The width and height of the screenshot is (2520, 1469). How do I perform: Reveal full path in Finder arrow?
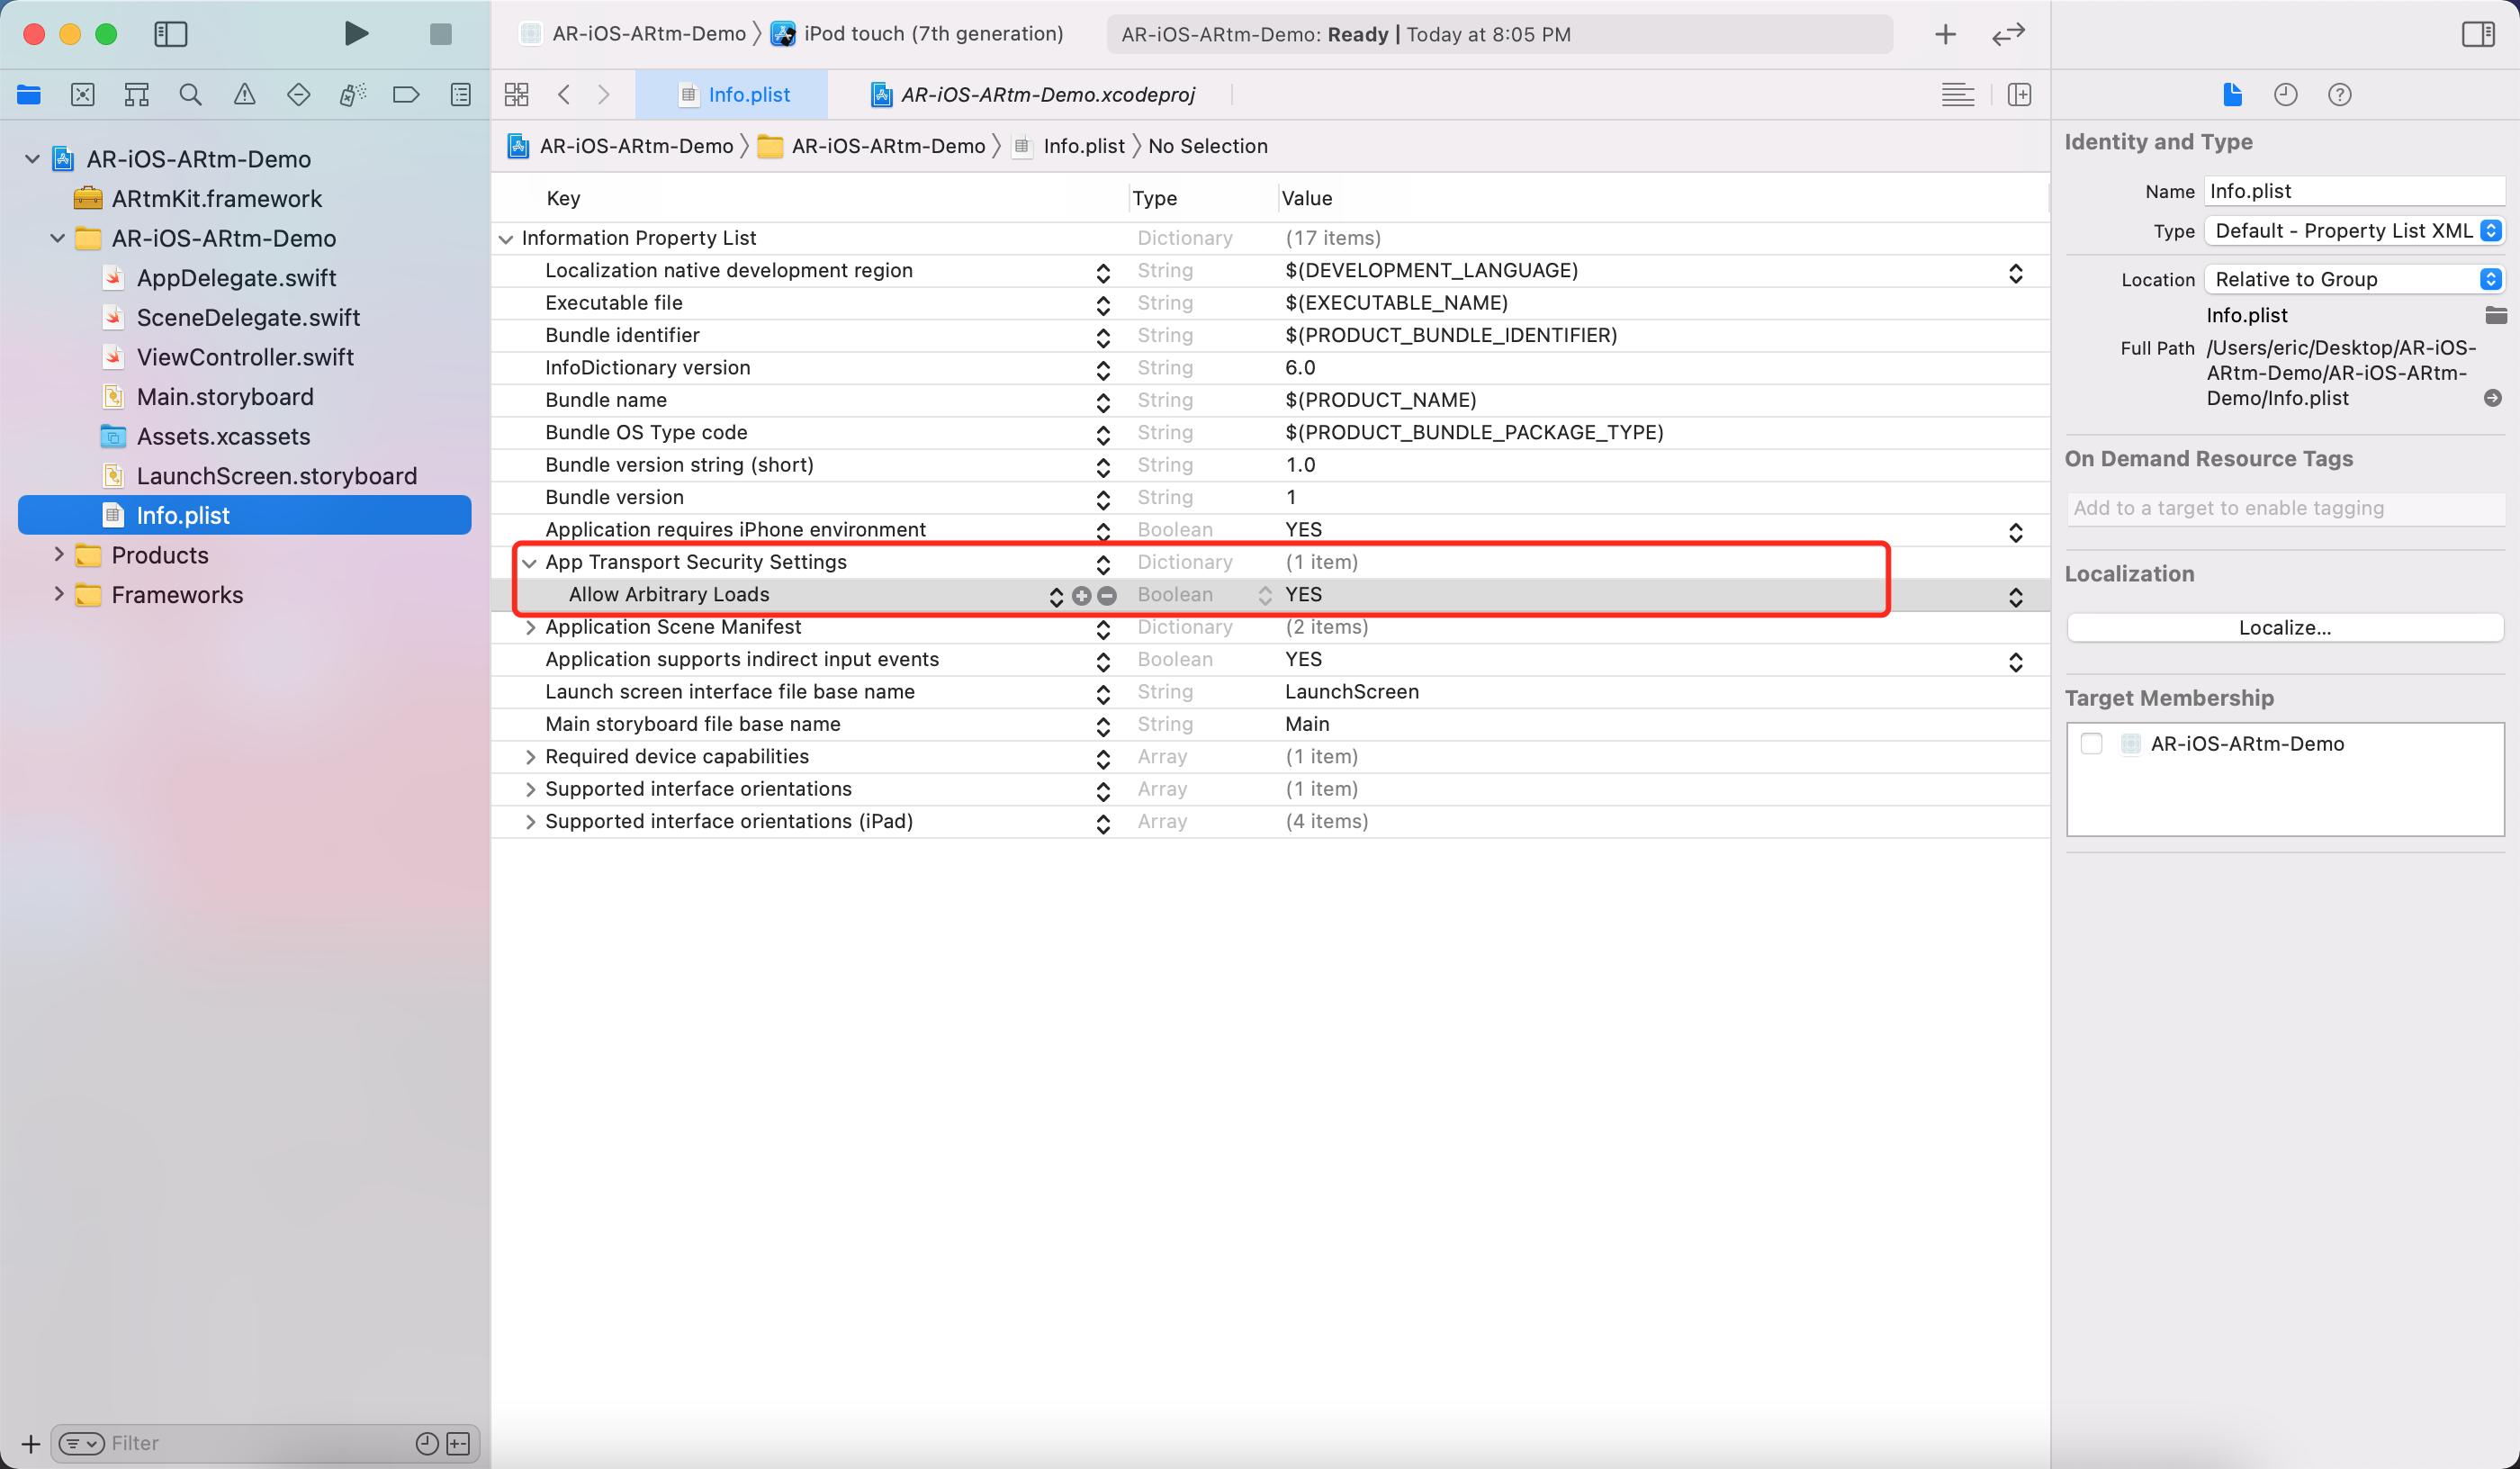tap(2493, 398)
